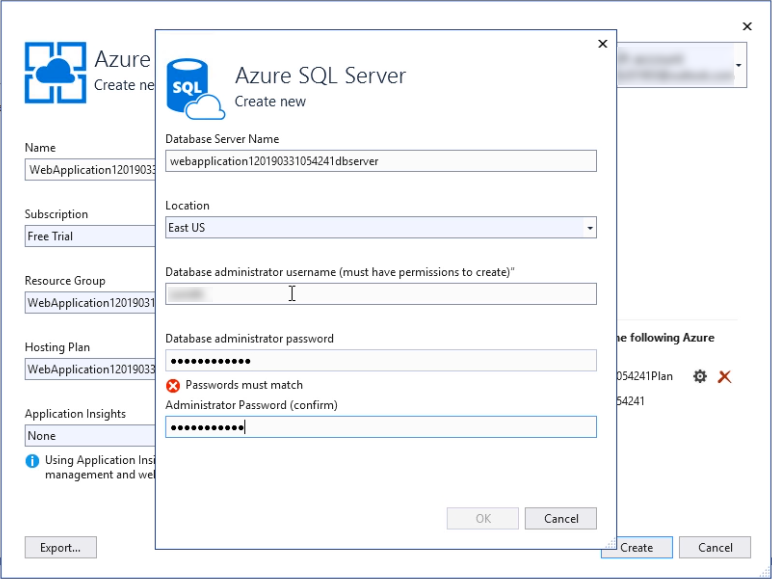Expand the Location dropdown showing East US
Image resolution: width=772 pixels, height=579 pixels.
click(x=589, y=228)
